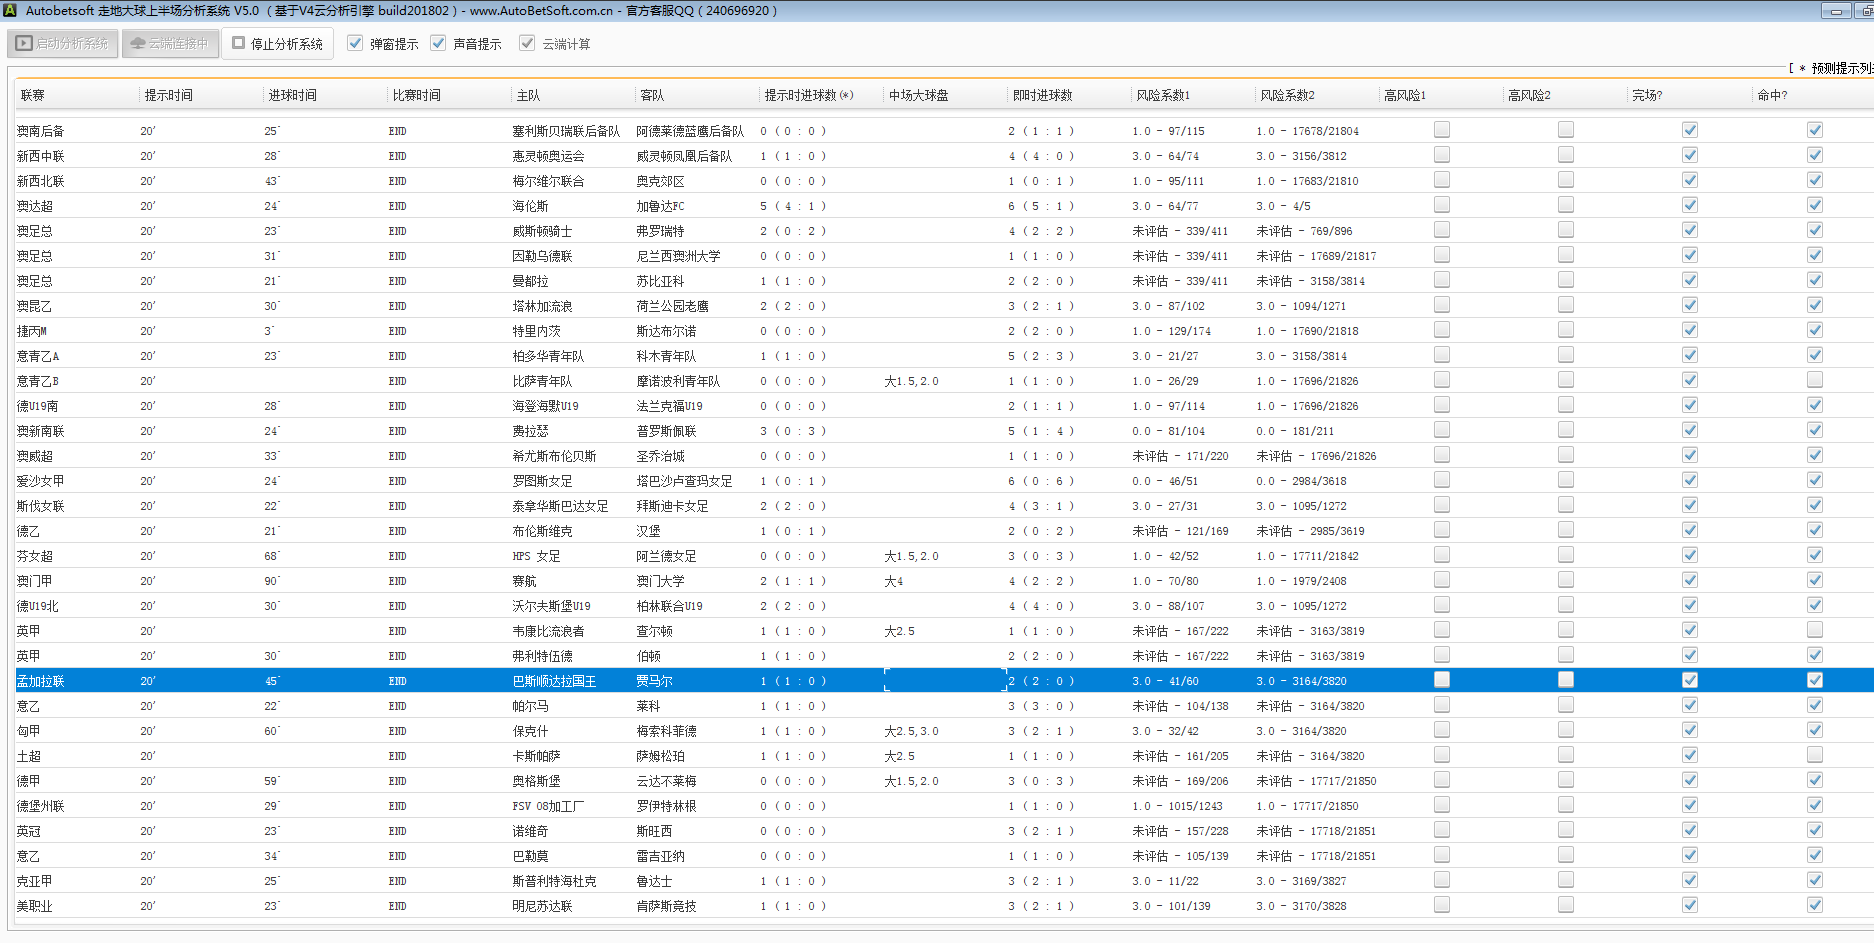1874x943 pixels.
Task: Uncheck 完场? box in the 美职业 row
Action: point(1690,905)
